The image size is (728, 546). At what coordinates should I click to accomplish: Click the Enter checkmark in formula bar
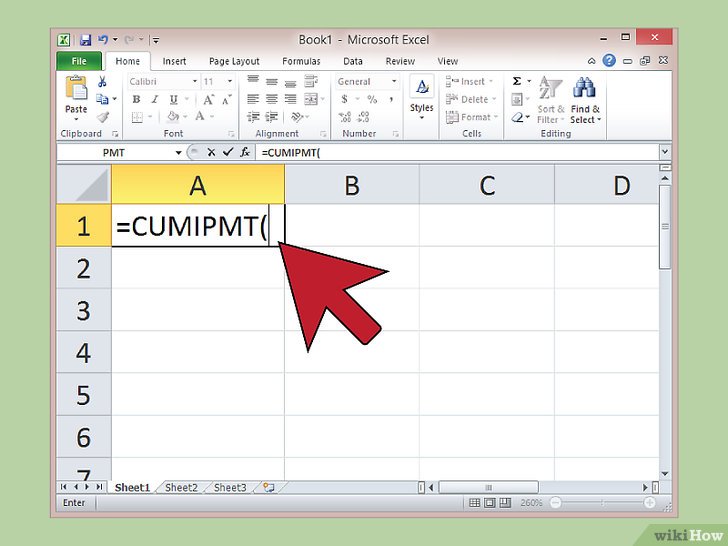point(228,152)
